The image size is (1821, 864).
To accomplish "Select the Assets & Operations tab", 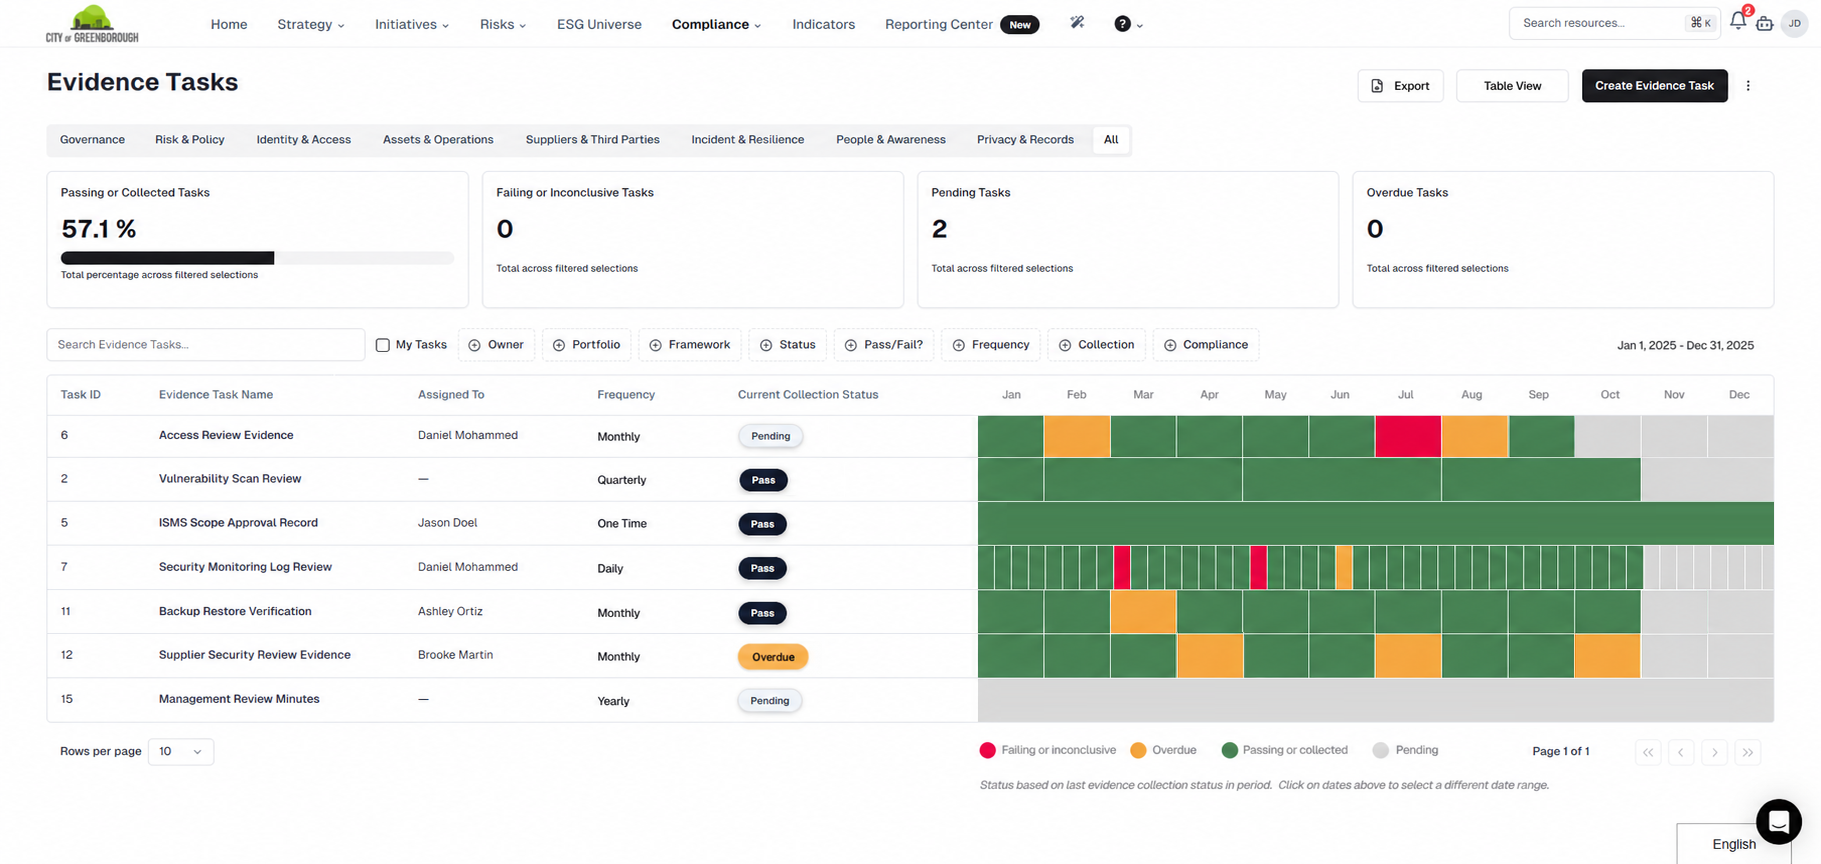I will (438, 140).
